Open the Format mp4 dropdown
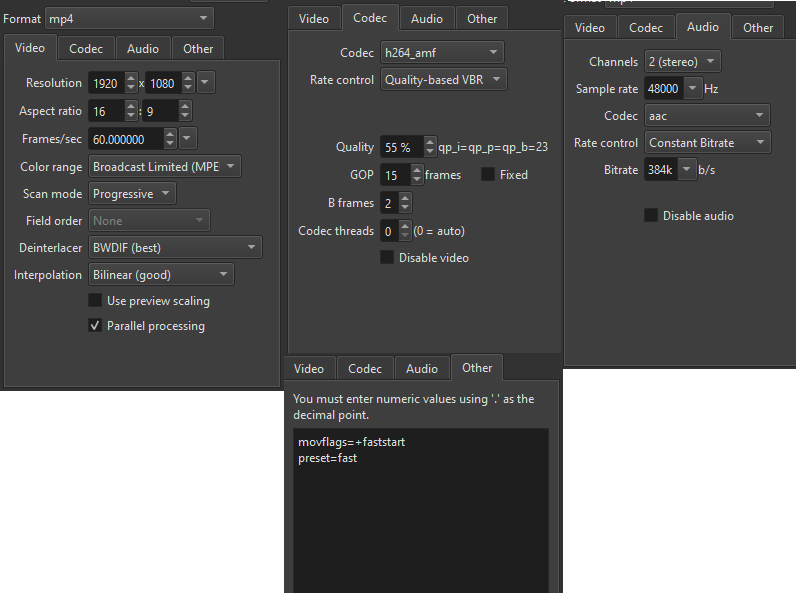The image size is (796, 593). tap(129, 19)
